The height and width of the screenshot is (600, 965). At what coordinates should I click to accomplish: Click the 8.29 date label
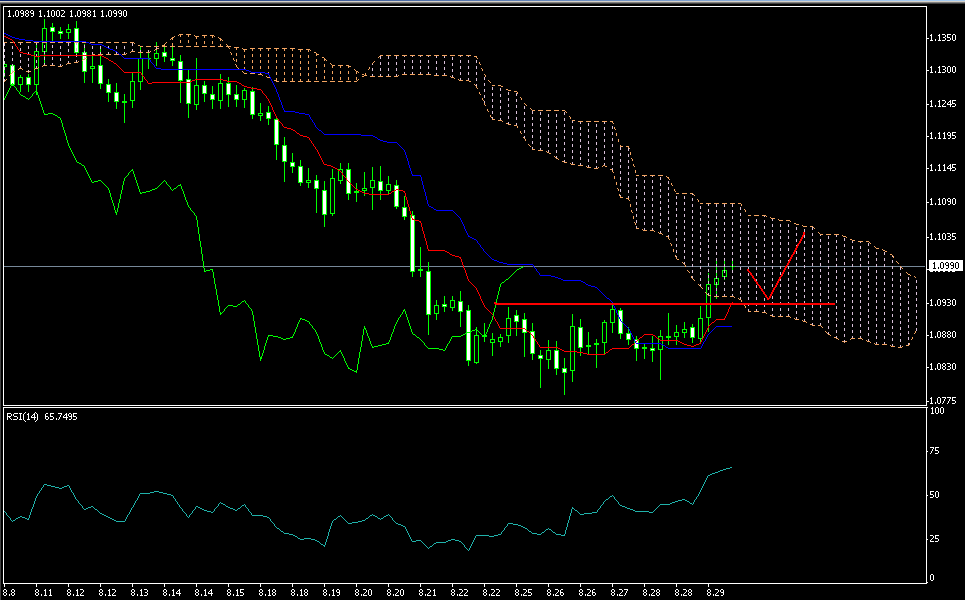click(x=716, y=593)
